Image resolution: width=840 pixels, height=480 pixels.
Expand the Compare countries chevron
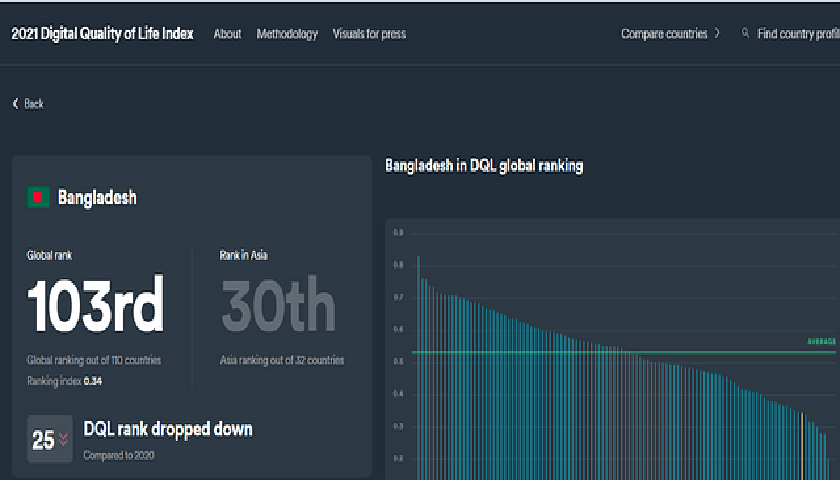[717, 33]
